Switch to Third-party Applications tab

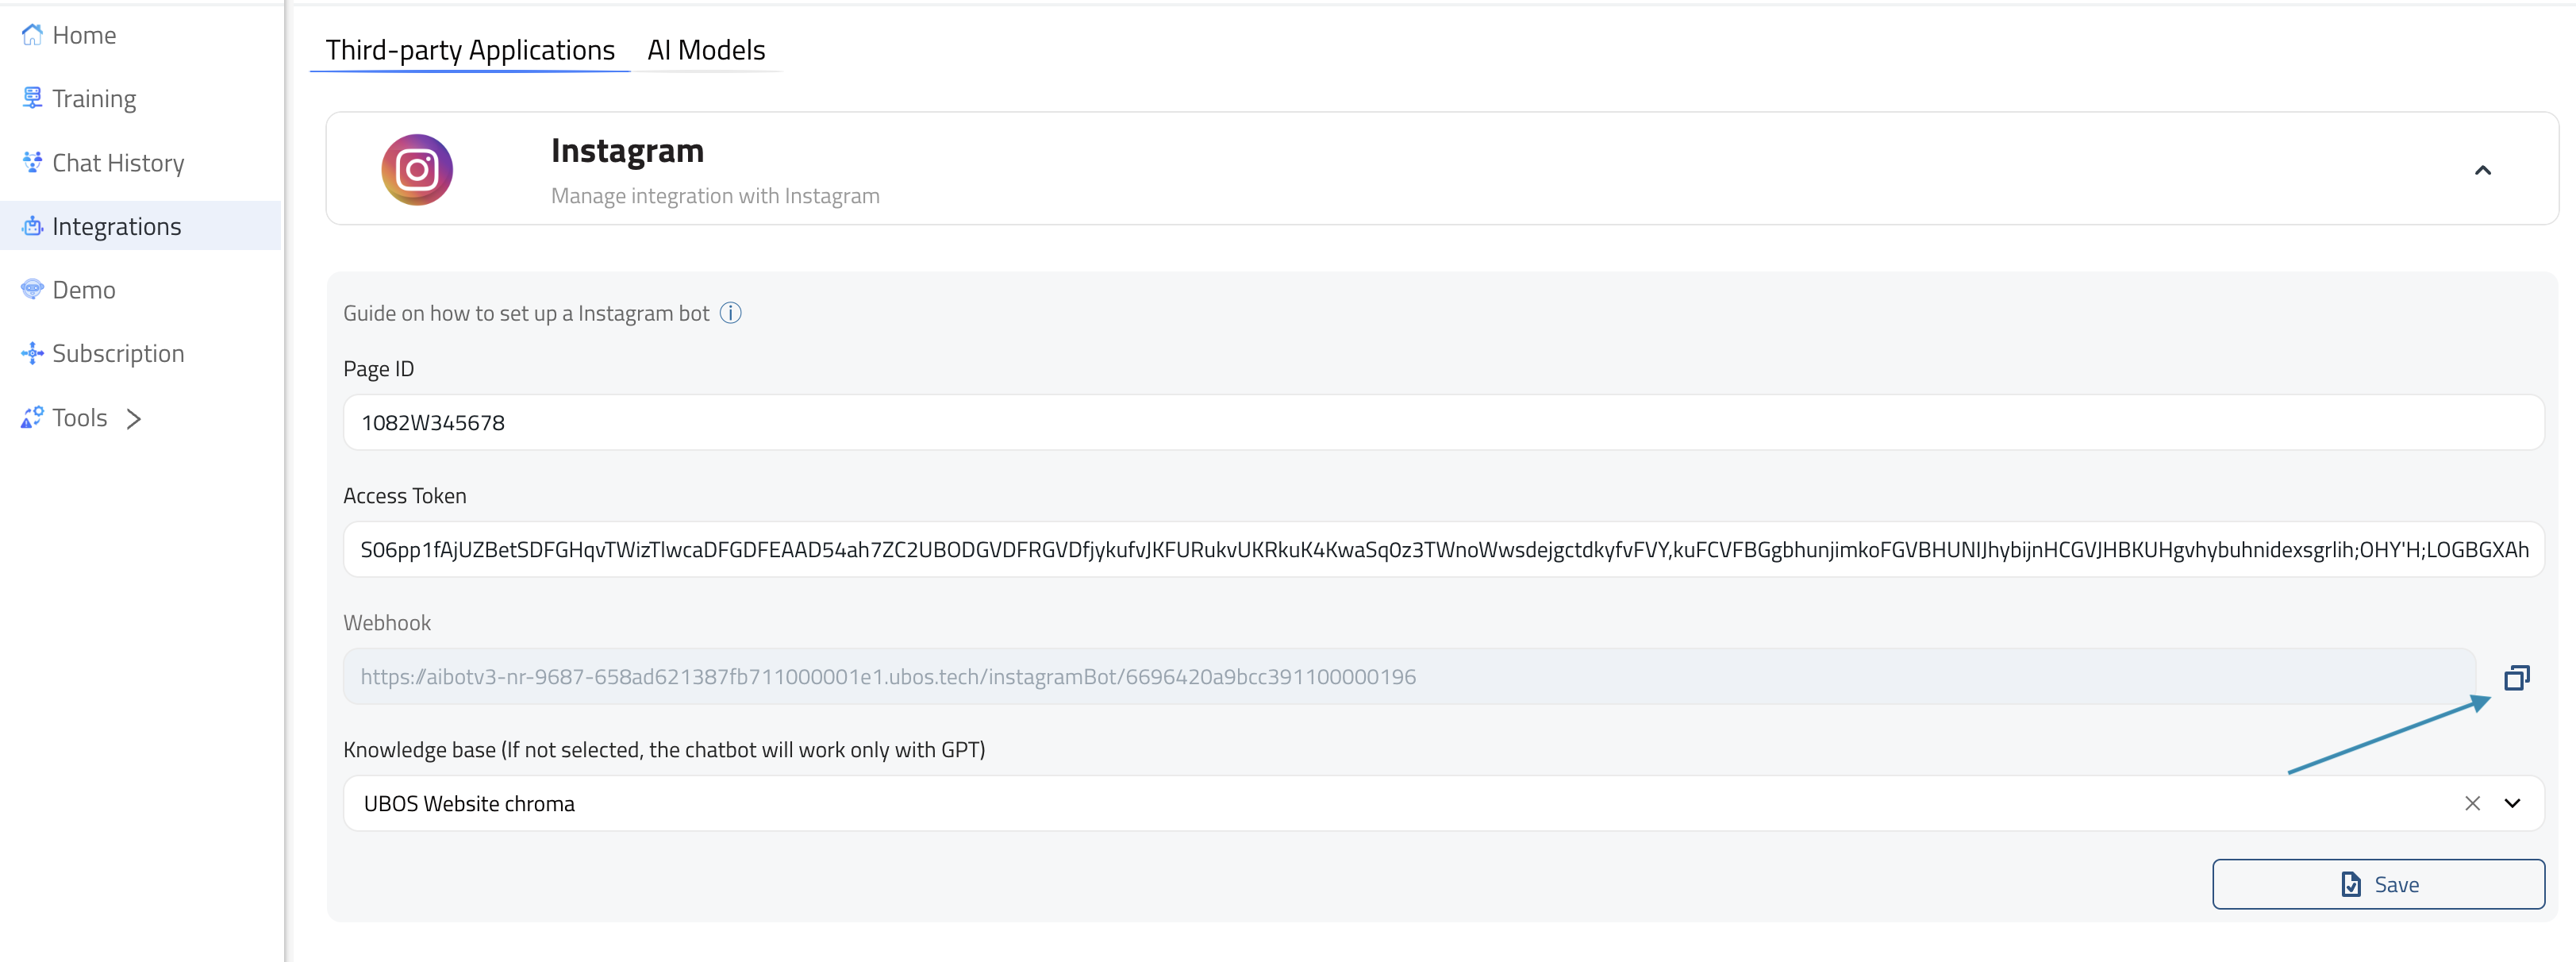(x=470, y=48)
